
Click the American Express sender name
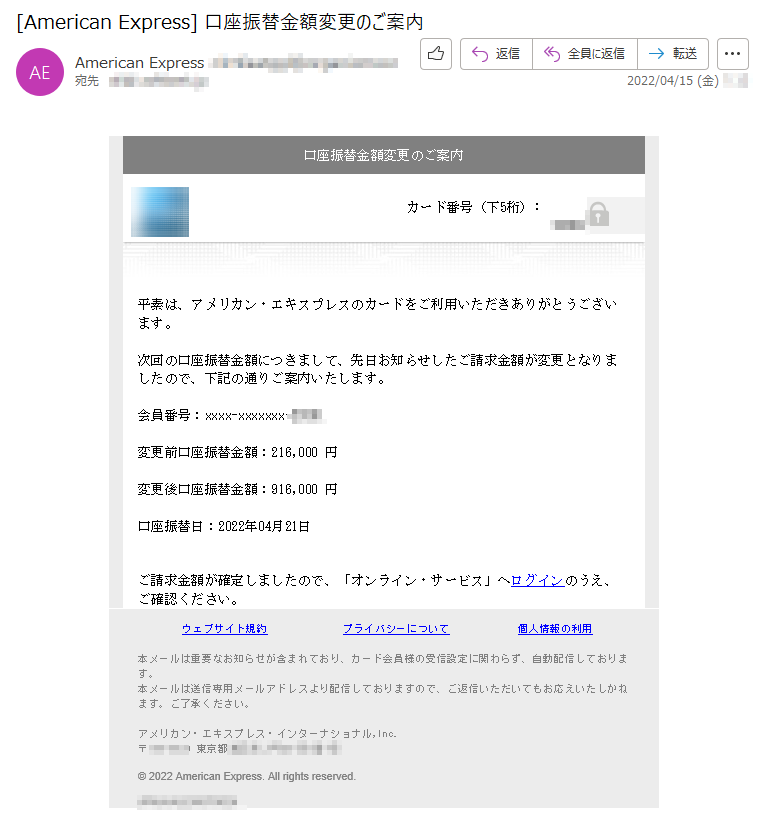(139, 63)
